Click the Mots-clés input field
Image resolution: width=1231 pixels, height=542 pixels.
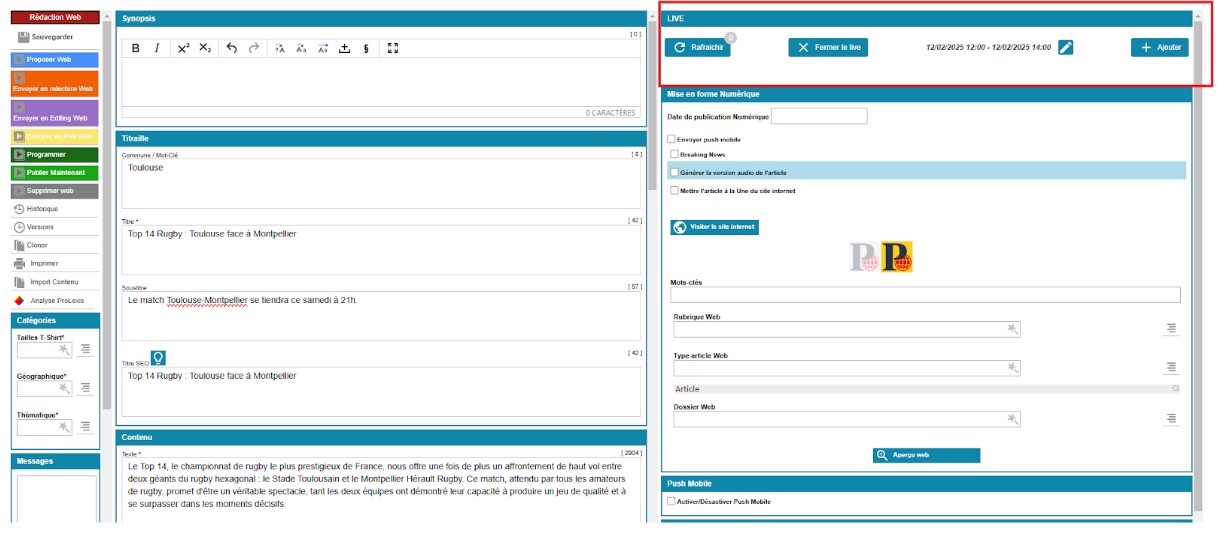pos(925,295)
